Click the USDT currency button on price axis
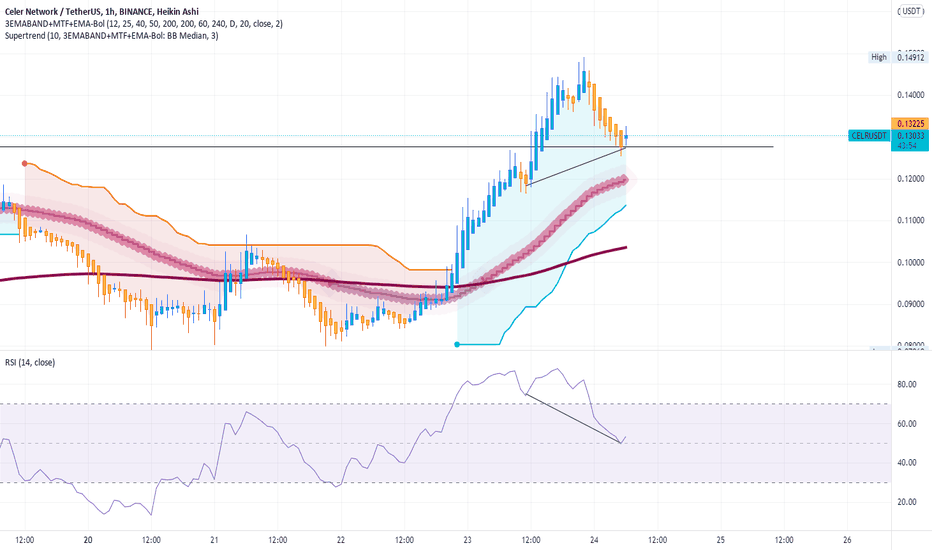Screen dimensions: 932x550 pyautogui.click(x=910, y=11)
